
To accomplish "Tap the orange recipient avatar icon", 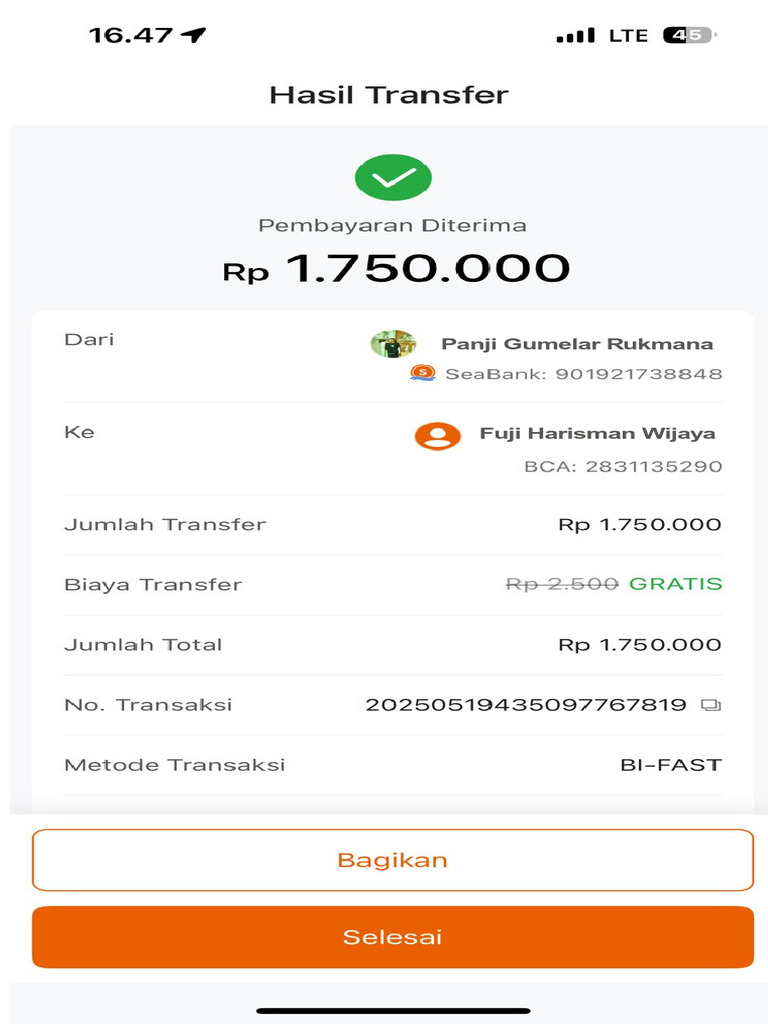I will click(x=437, y=435).
